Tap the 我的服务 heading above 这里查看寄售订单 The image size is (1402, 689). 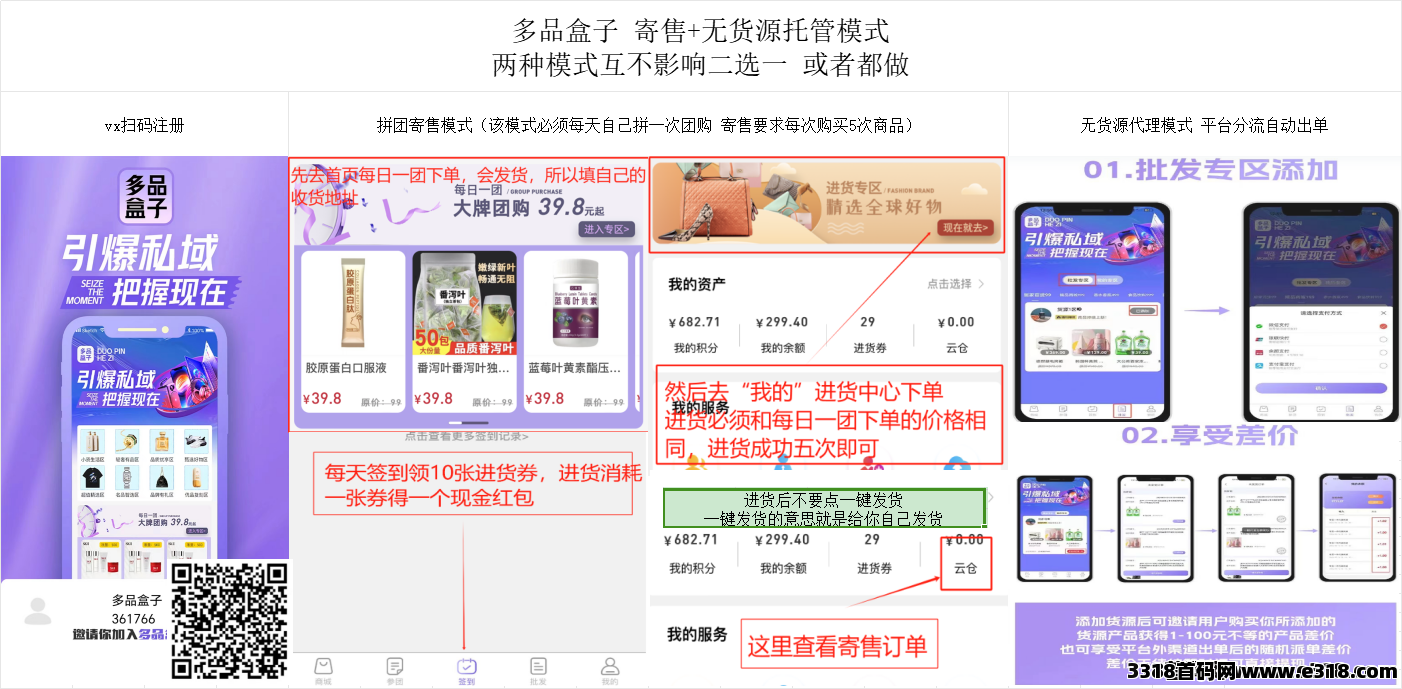click(698, 634)
